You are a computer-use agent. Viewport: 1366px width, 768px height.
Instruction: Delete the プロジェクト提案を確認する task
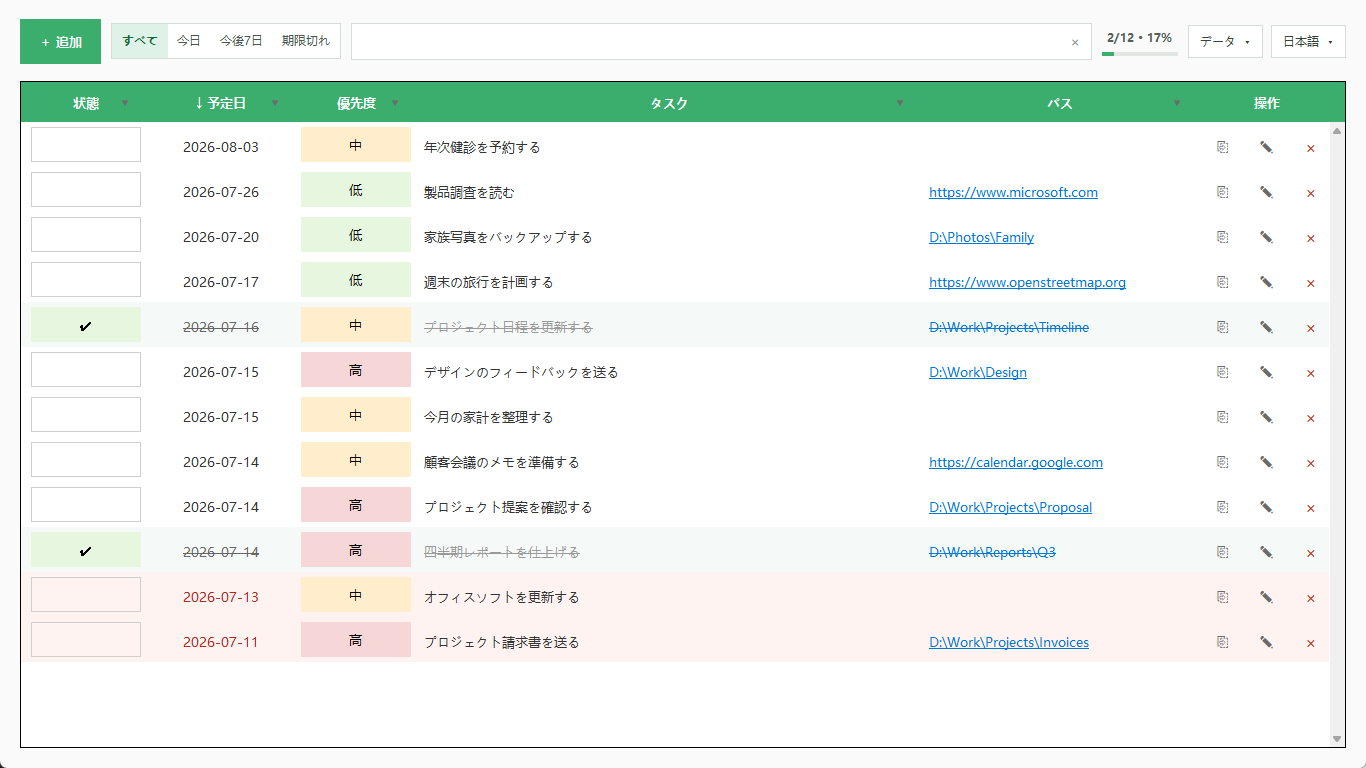coord(1310,508)
